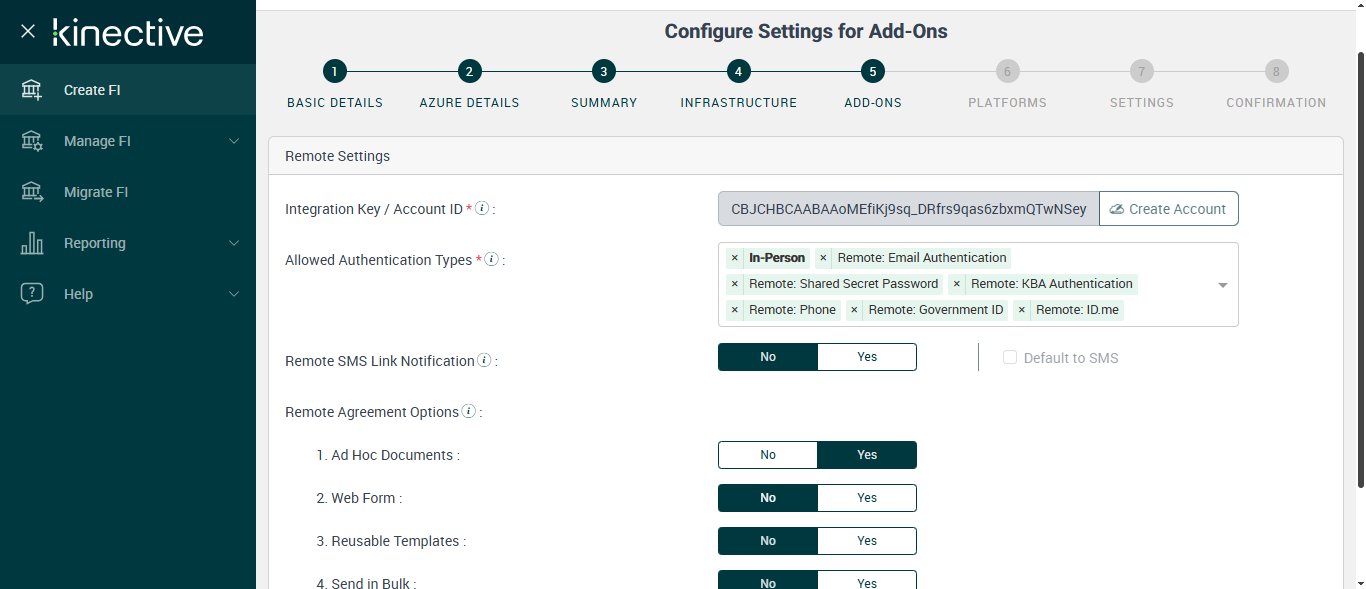Close the sidebar with the X icon
1366x589 pixels.
tap(28, 32)
